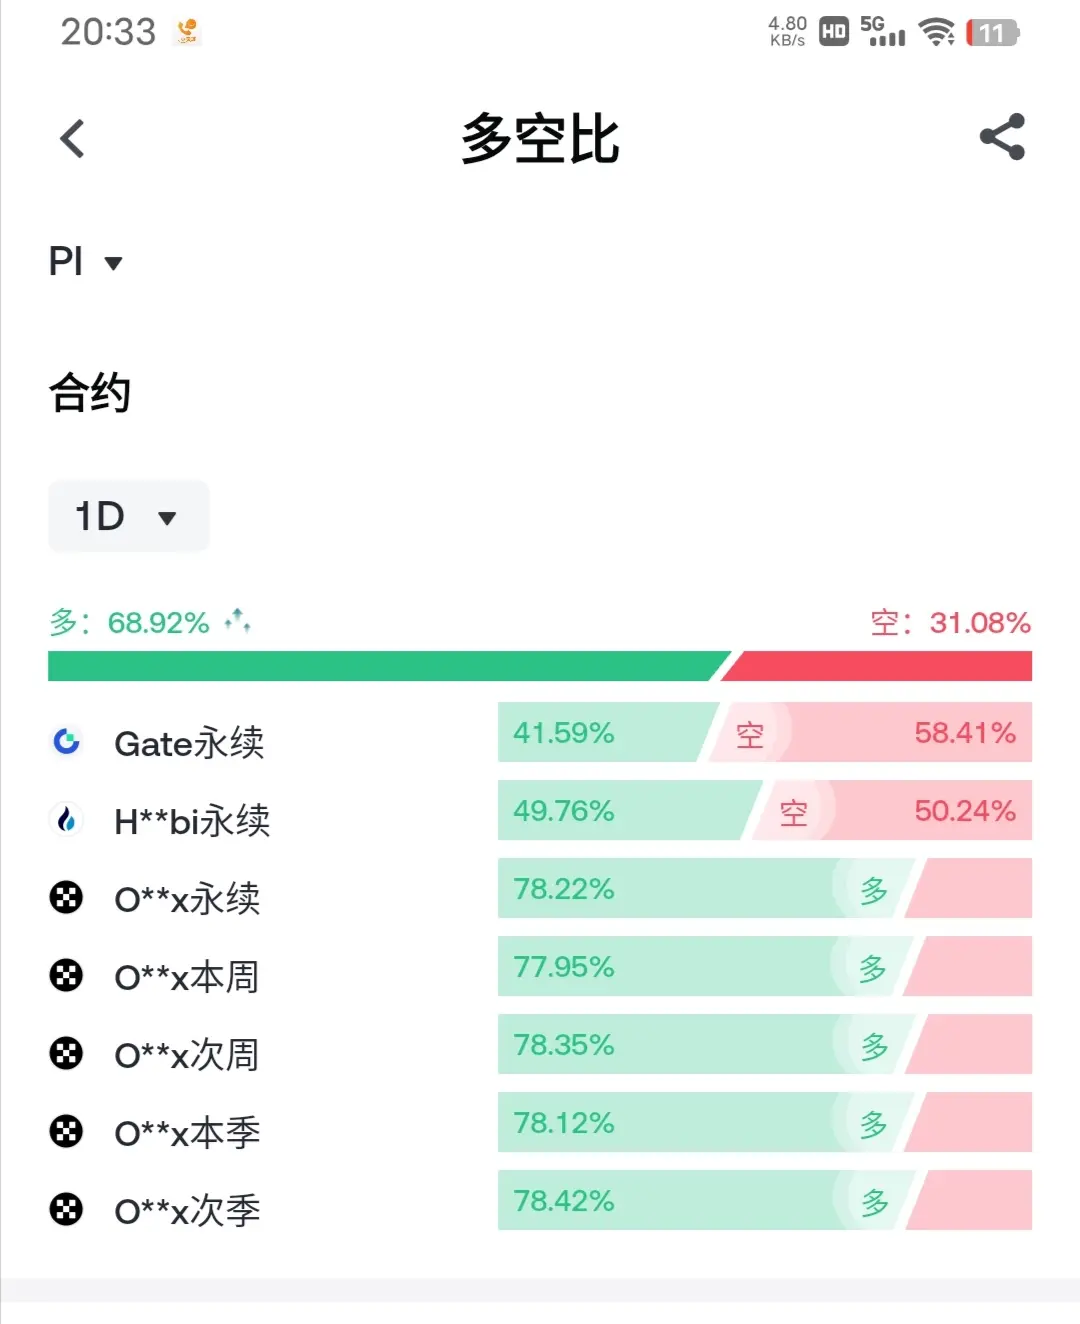This screenshot has height=1324, width=1080.
Task: Click the H**bi flame logo icon
Action: pos(67,820)
